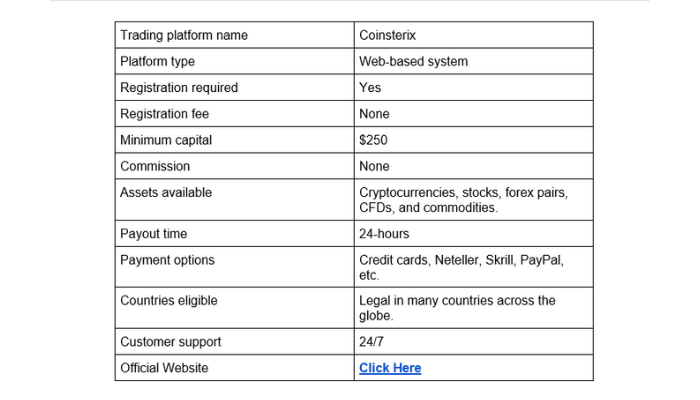Click the "Customer support" row label
The height and width of the screenshot is (400, 700).
tap(170, 342)
